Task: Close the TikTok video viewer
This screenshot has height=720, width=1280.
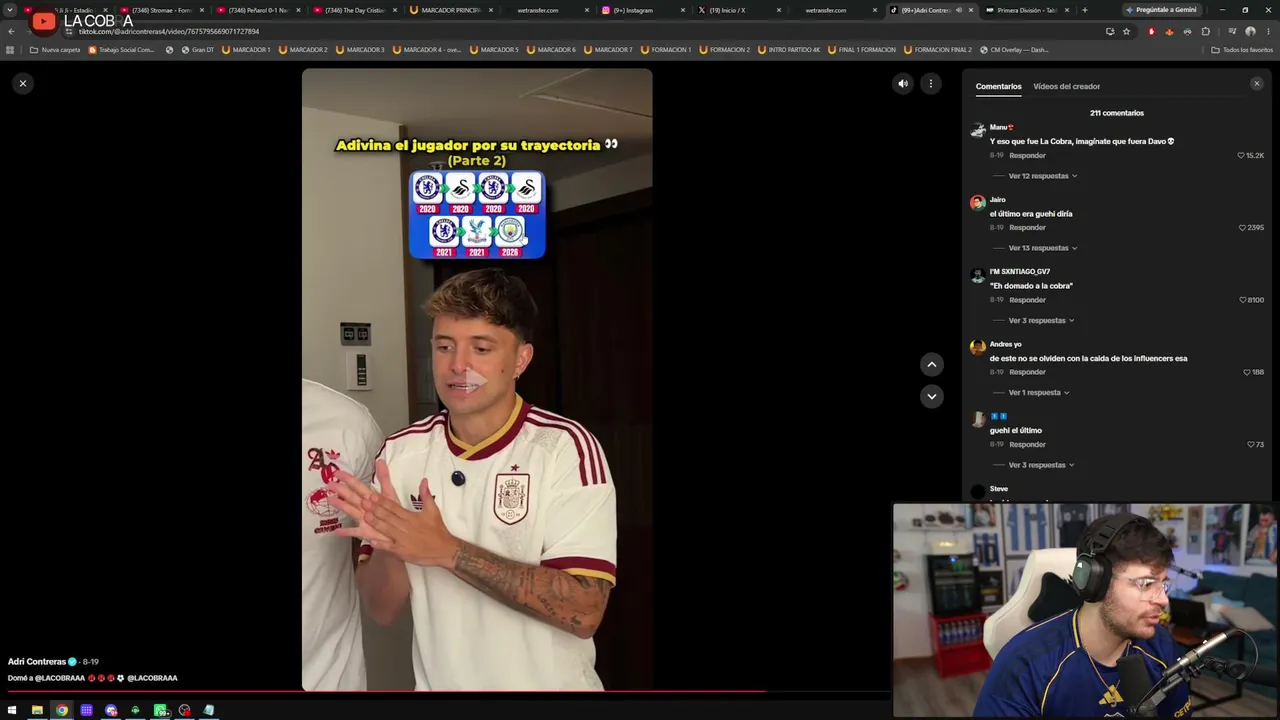Action: click(x=23, y=83)
